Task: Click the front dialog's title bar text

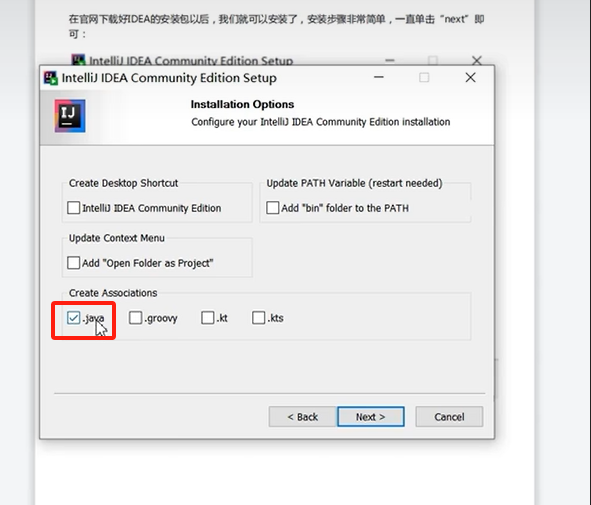Action: (169, 78)
